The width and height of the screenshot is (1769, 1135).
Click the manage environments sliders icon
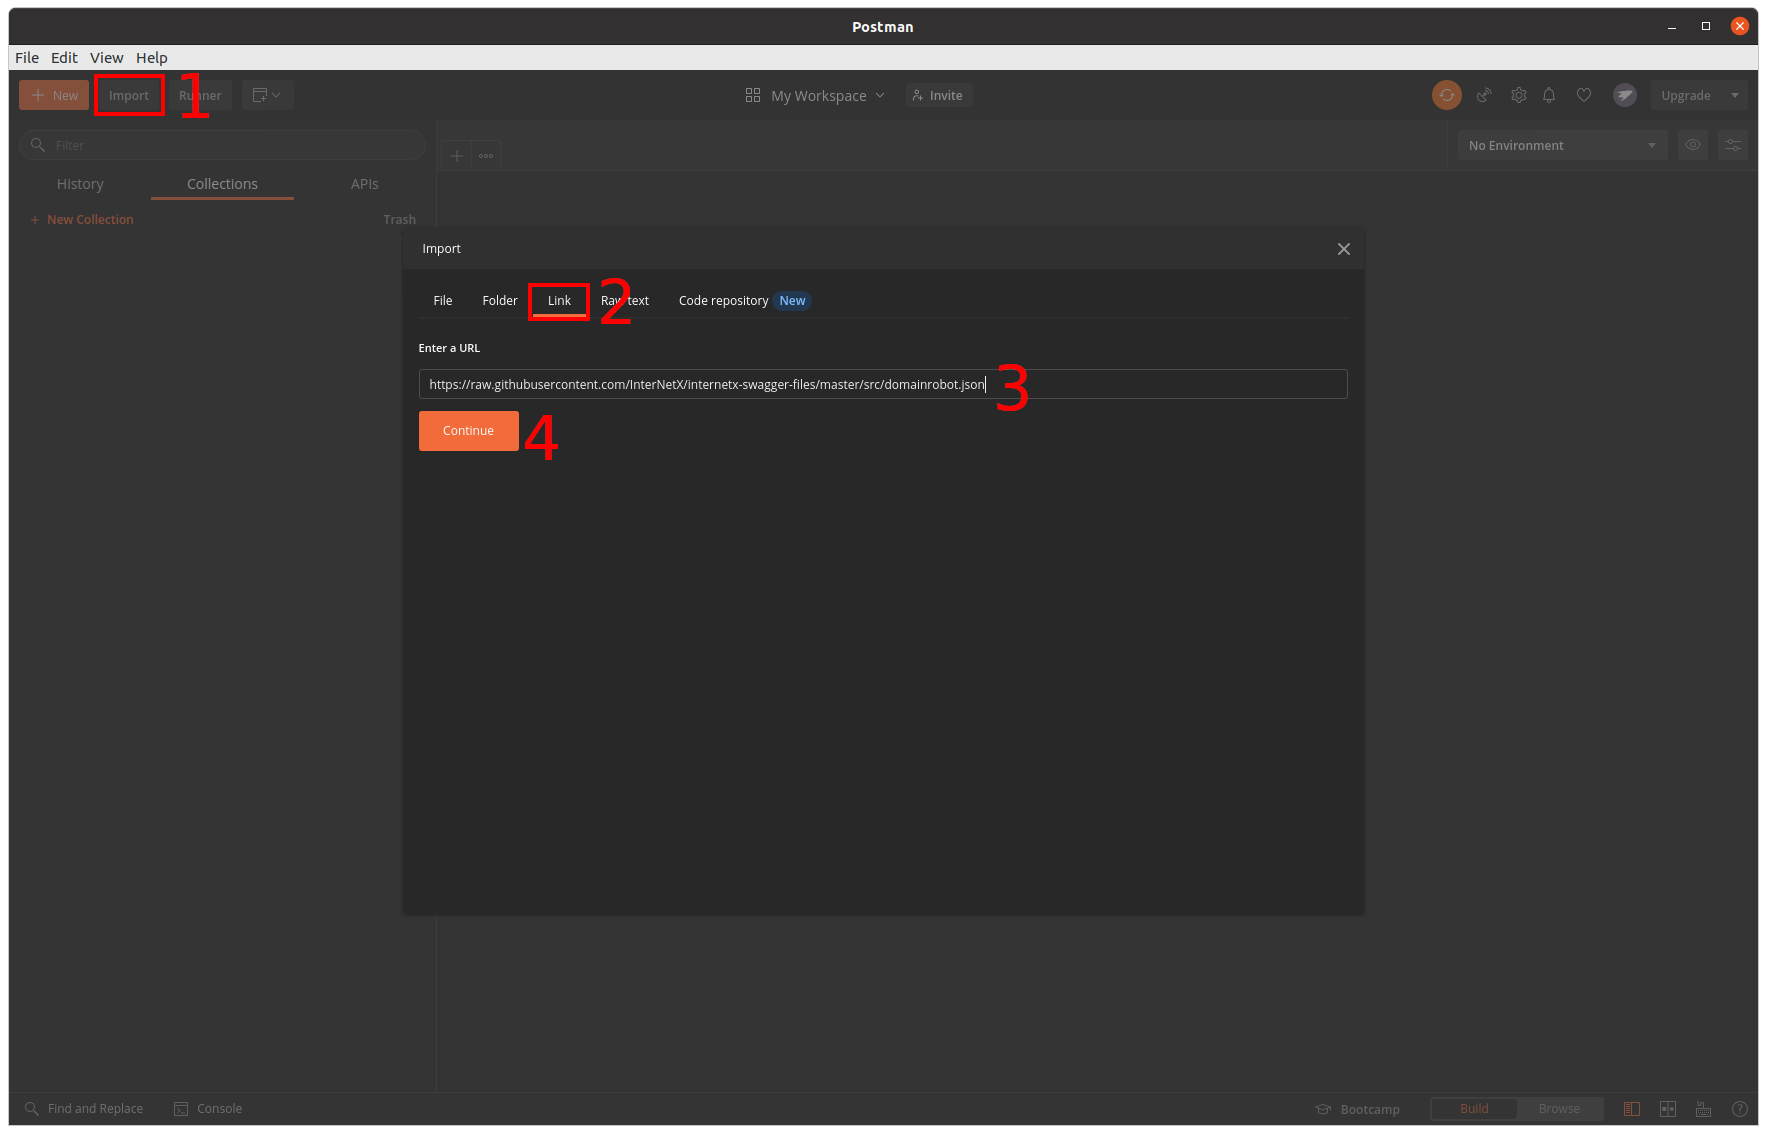click(1733, 146)
